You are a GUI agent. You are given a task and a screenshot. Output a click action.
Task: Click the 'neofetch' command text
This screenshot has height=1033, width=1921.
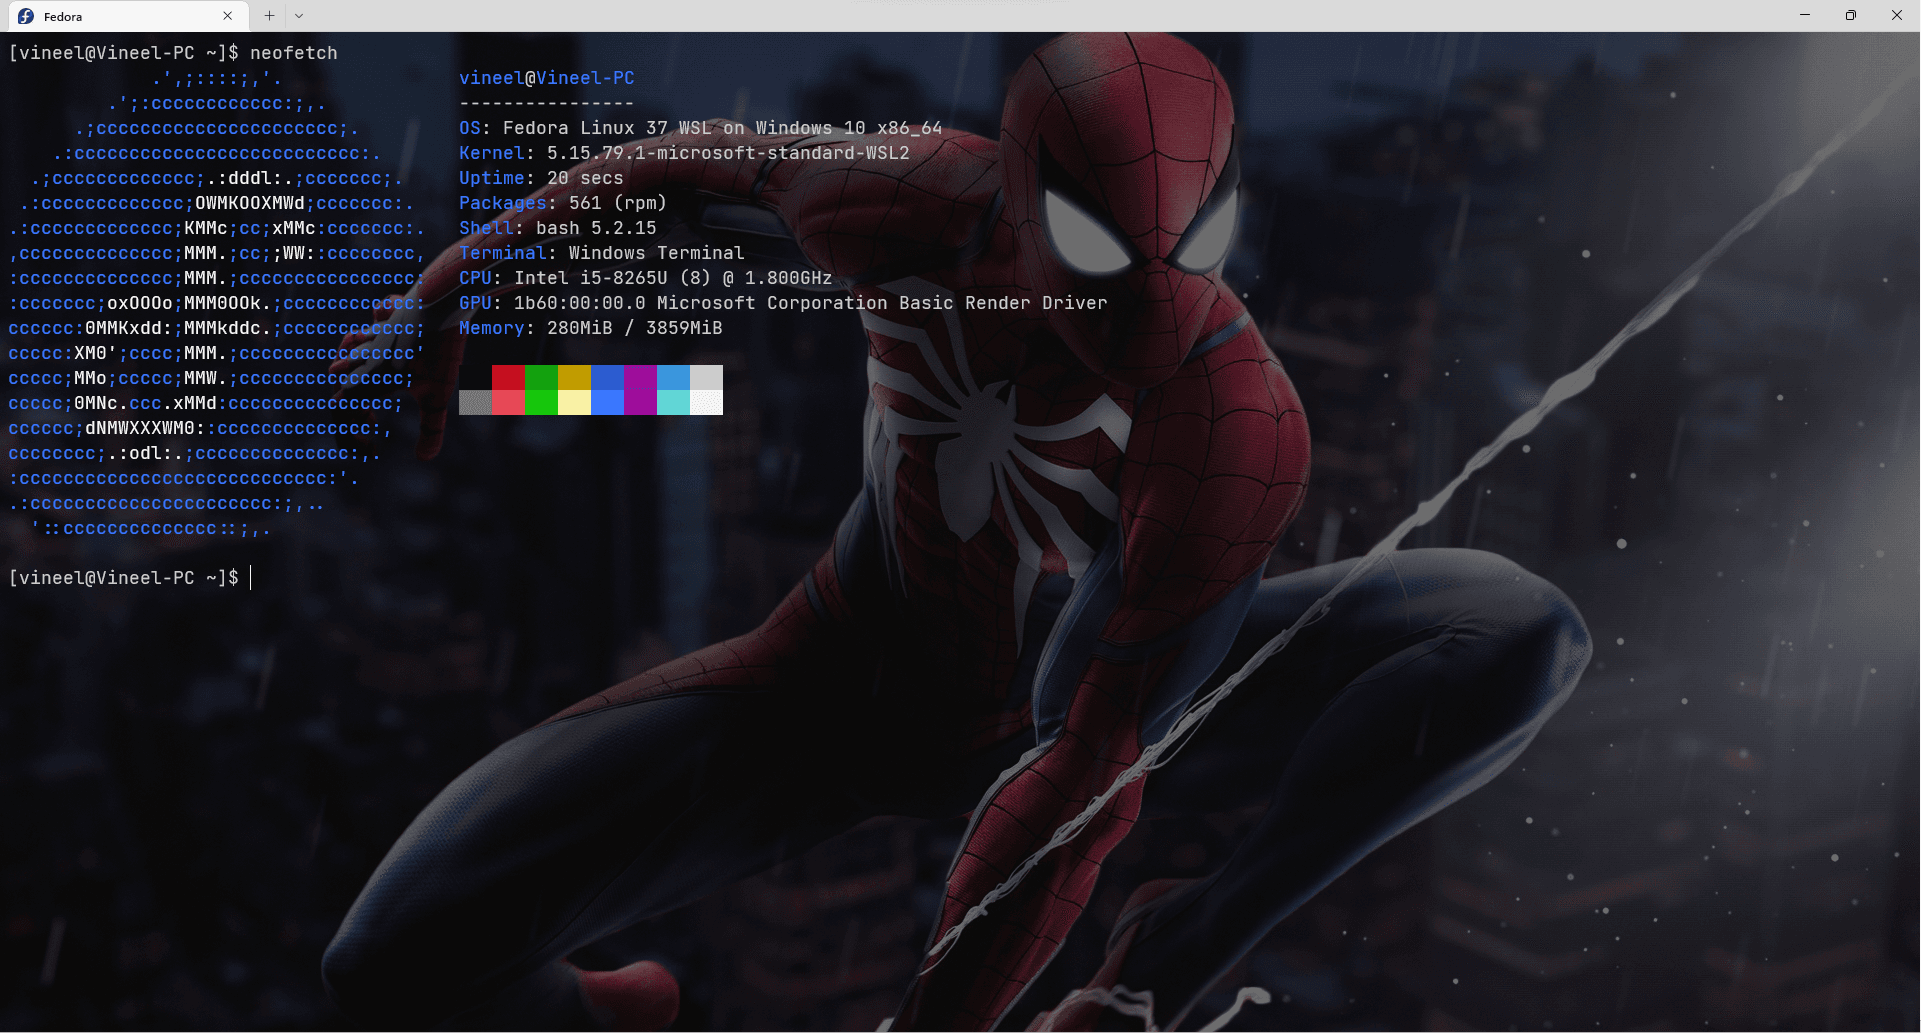point(294,53)
